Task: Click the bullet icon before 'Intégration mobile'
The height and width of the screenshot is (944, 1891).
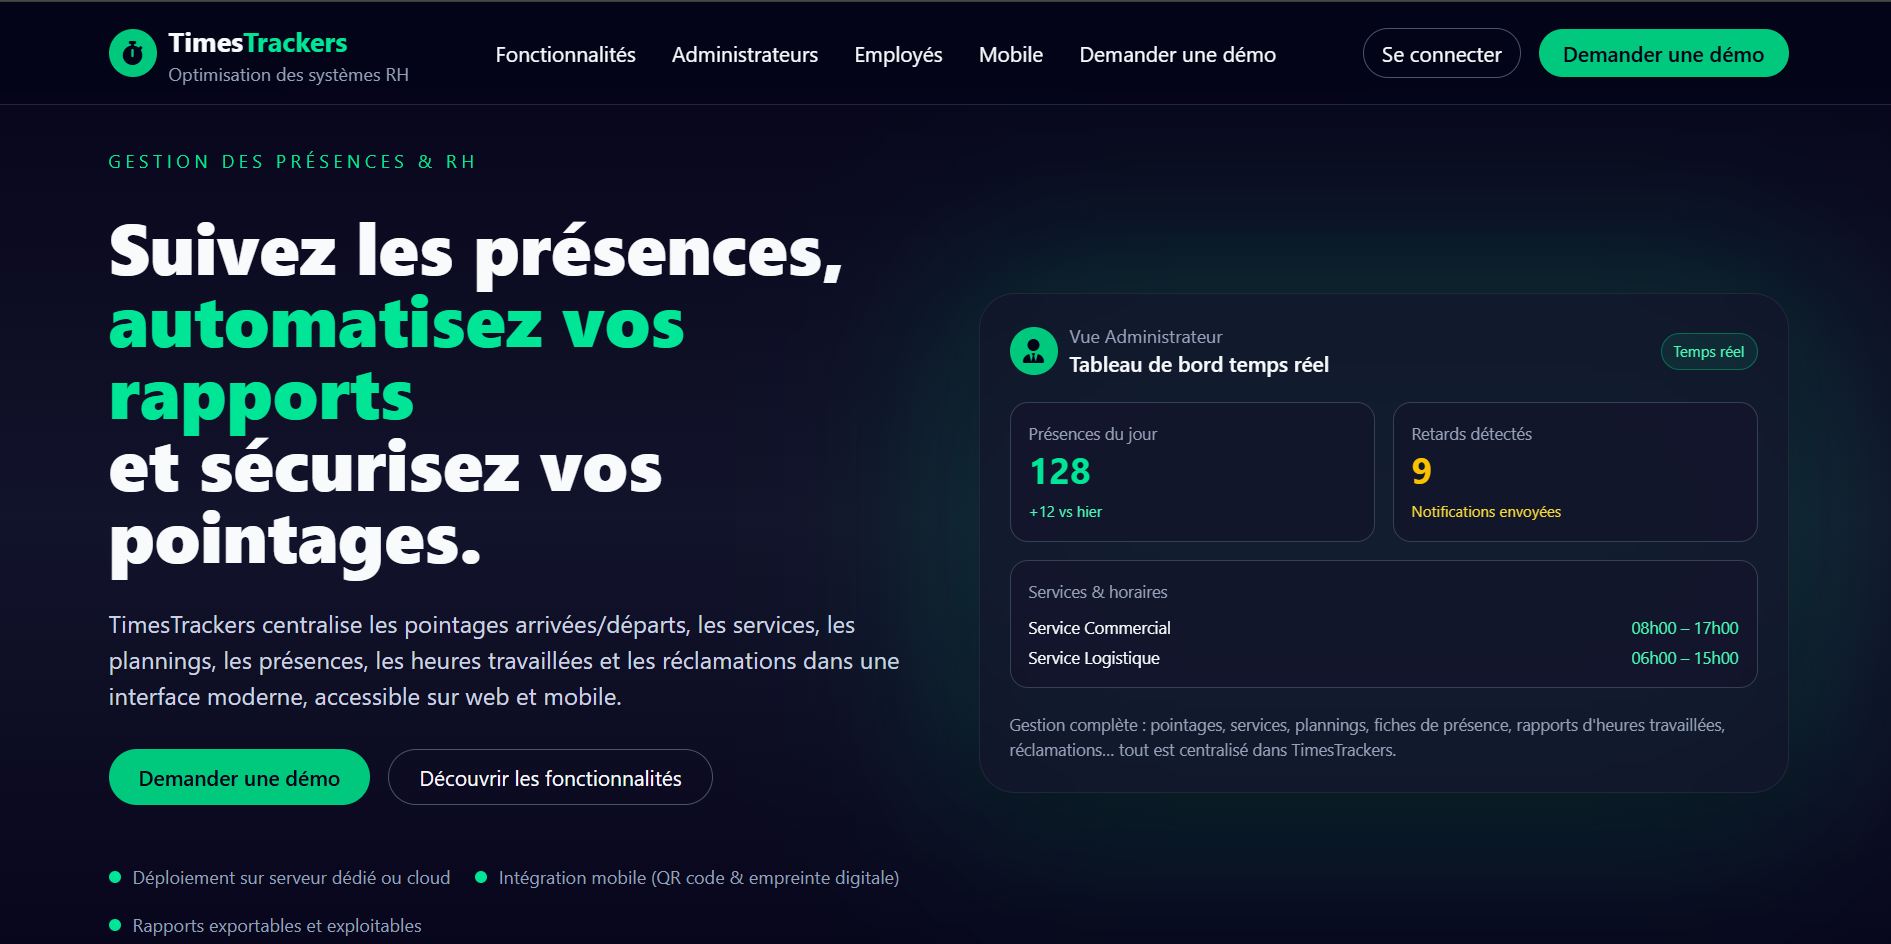Action: coord(482,877)
